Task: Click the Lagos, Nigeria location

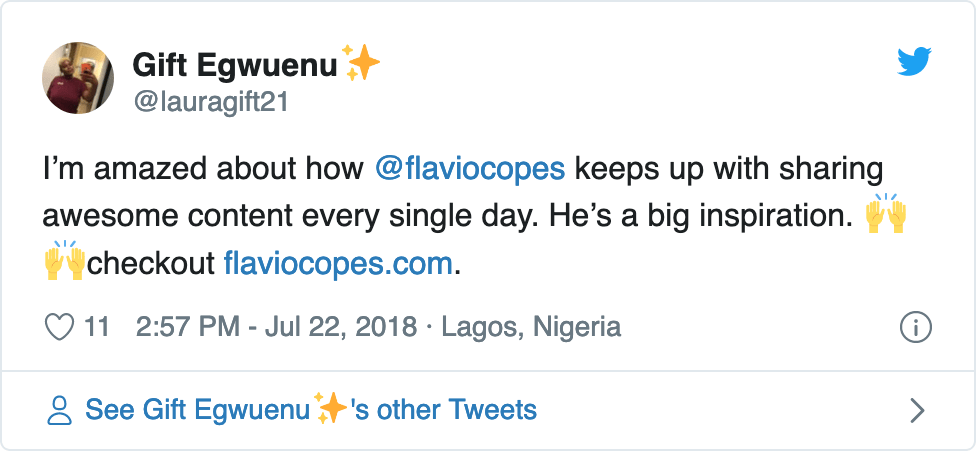Action: [x=531, y=327]
